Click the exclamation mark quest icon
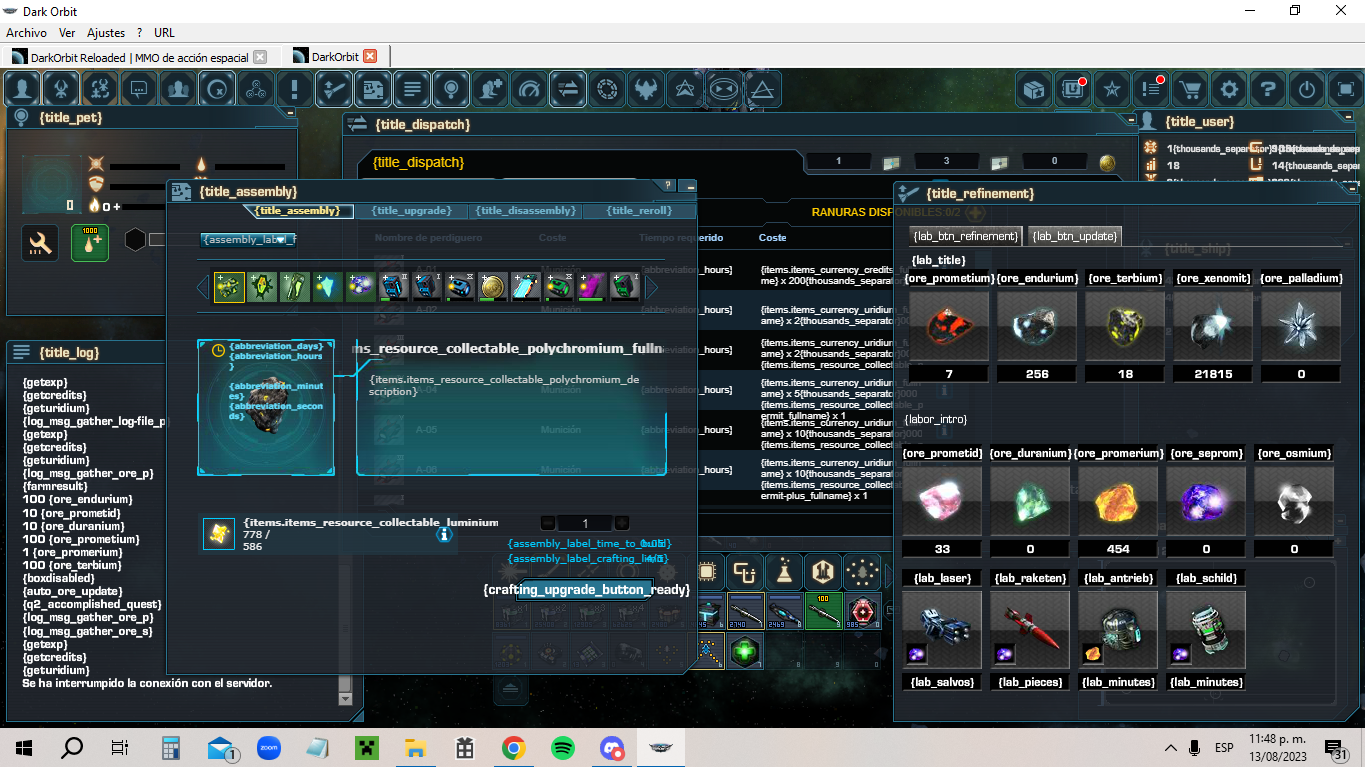1365x767 pixels. 295,89
